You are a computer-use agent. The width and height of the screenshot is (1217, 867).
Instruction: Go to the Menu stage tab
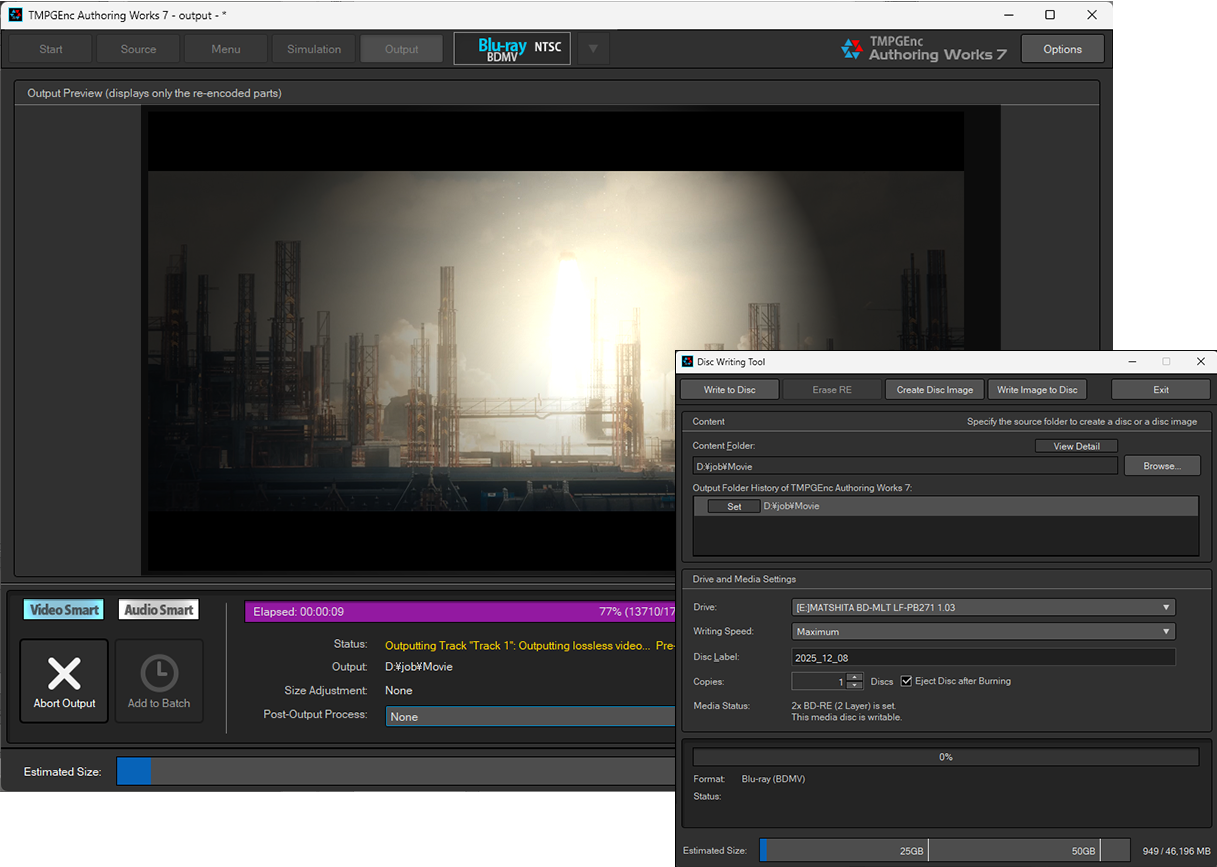point(226,49)
